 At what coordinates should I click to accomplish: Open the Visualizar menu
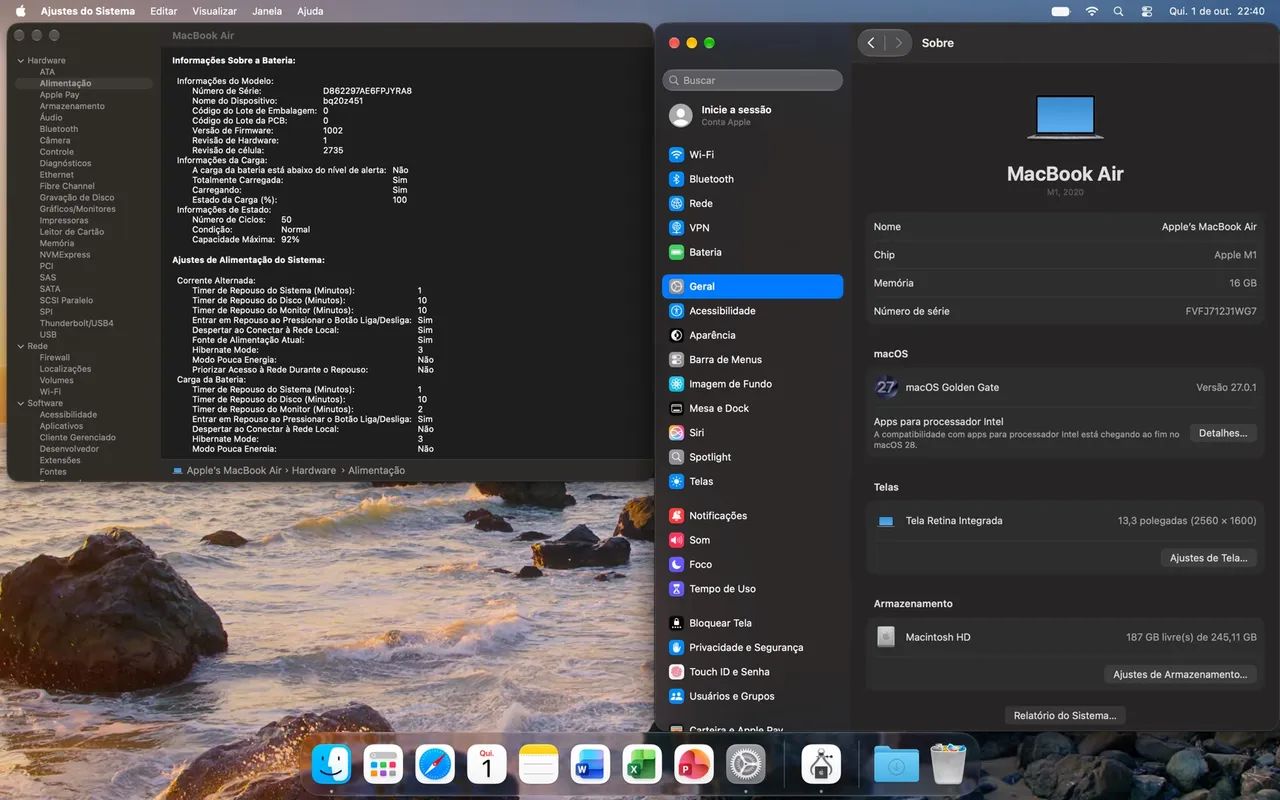[214, 11]
